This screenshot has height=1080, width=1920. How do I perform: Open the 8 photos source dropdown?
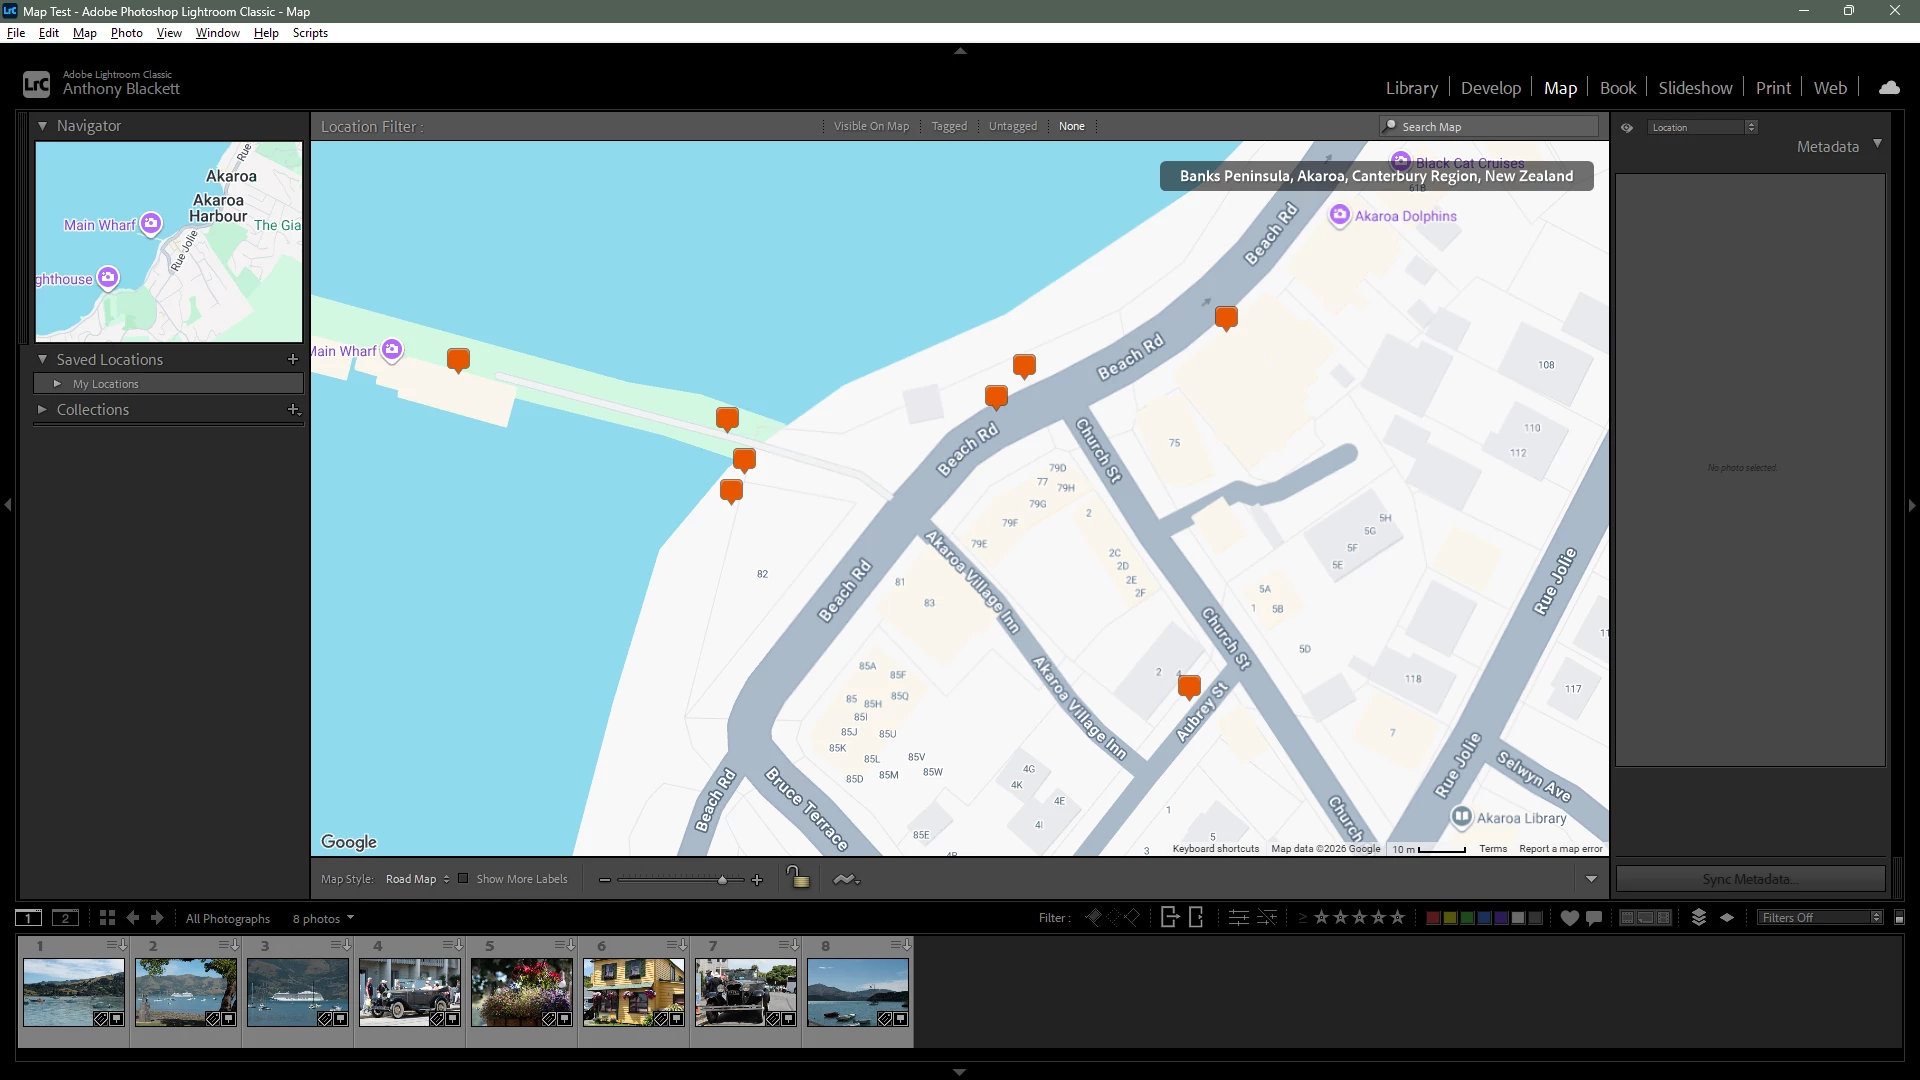[323, 918]
